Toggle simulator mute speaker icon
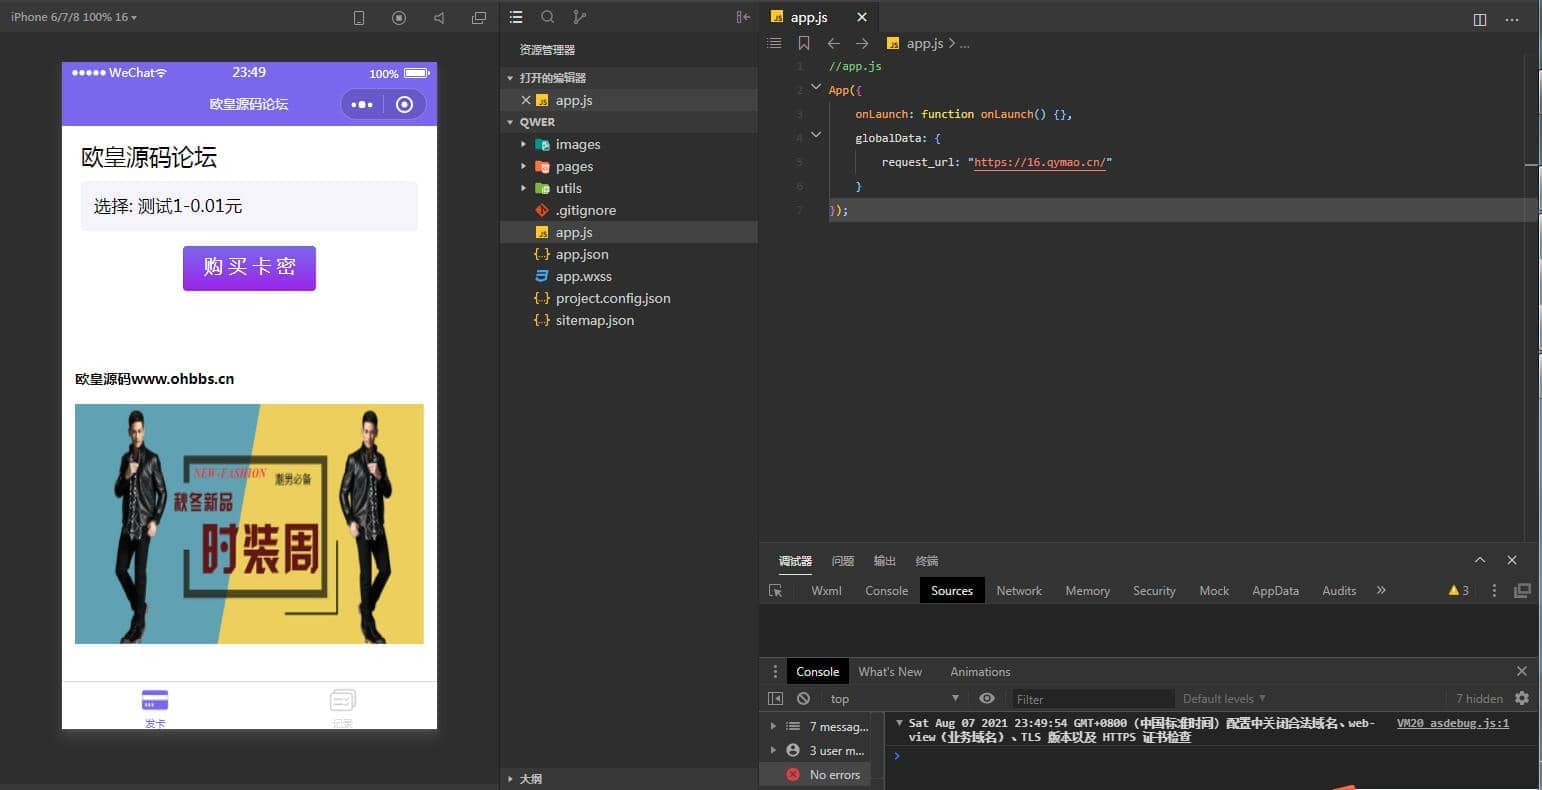The height and width of the screenshot is (790, 1542). point(439,18)
